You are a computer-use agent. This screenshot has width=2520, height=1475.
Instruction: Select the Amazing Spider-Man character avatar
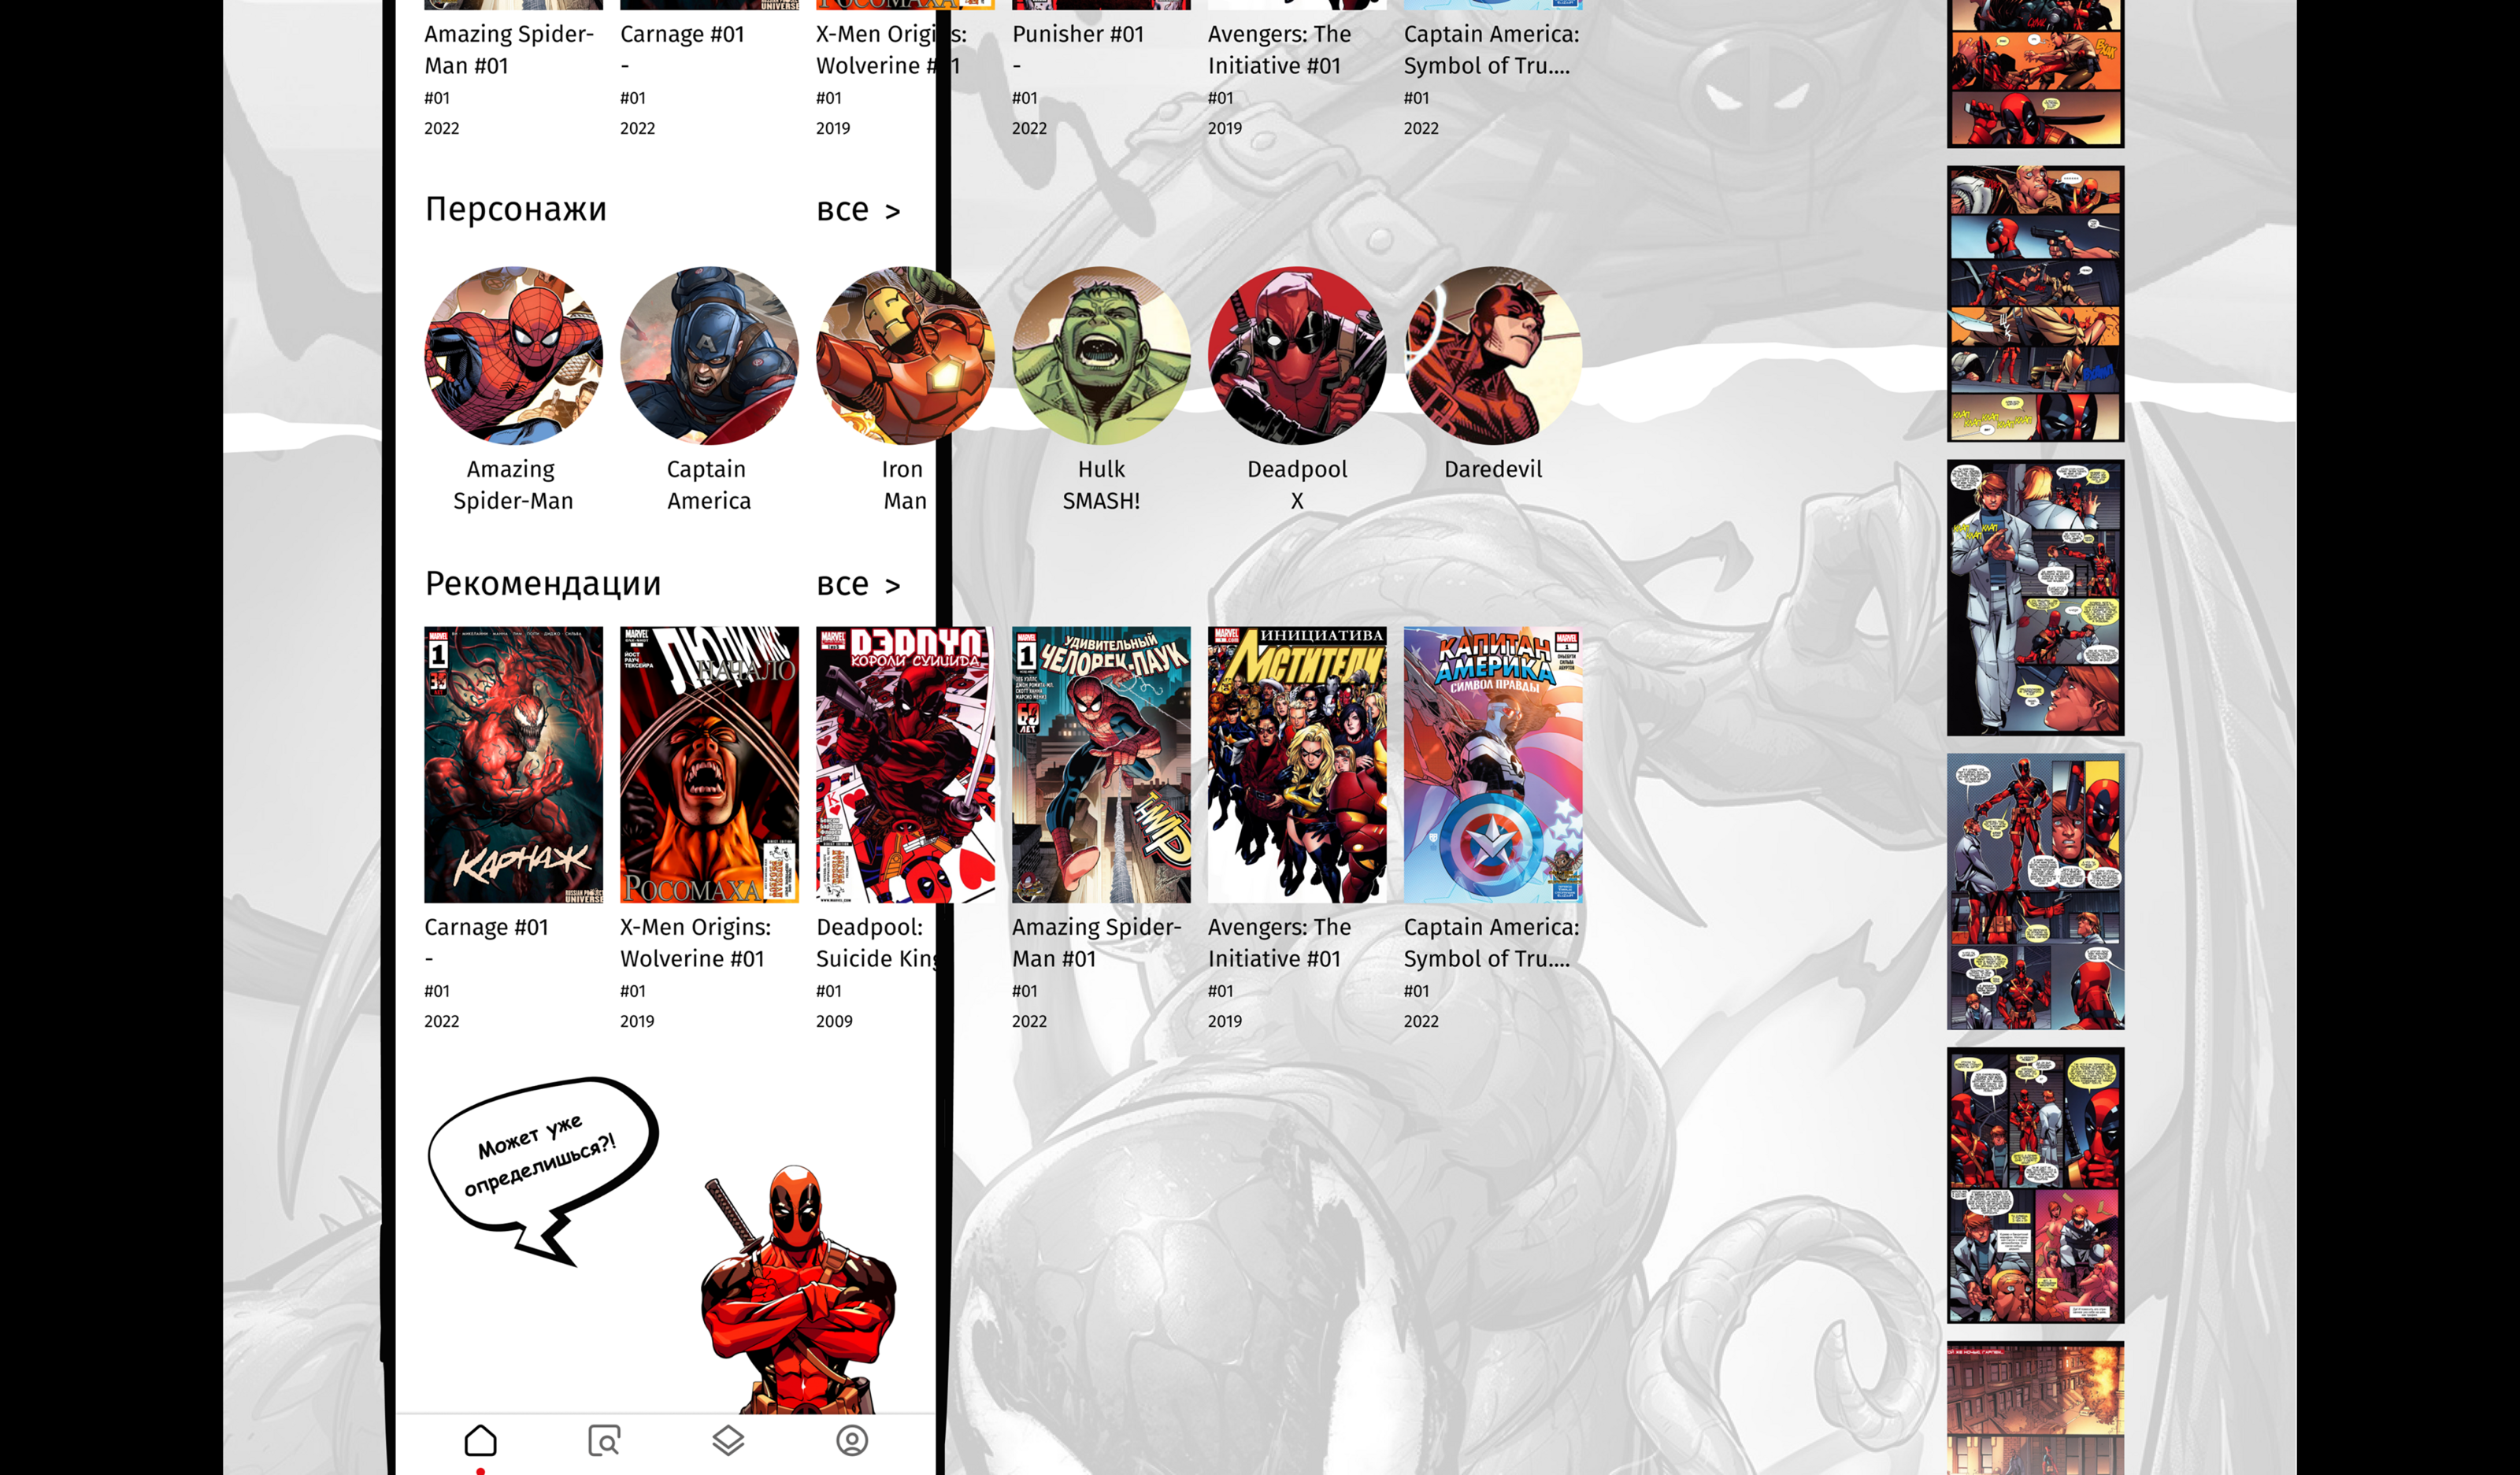pos(513,355)
